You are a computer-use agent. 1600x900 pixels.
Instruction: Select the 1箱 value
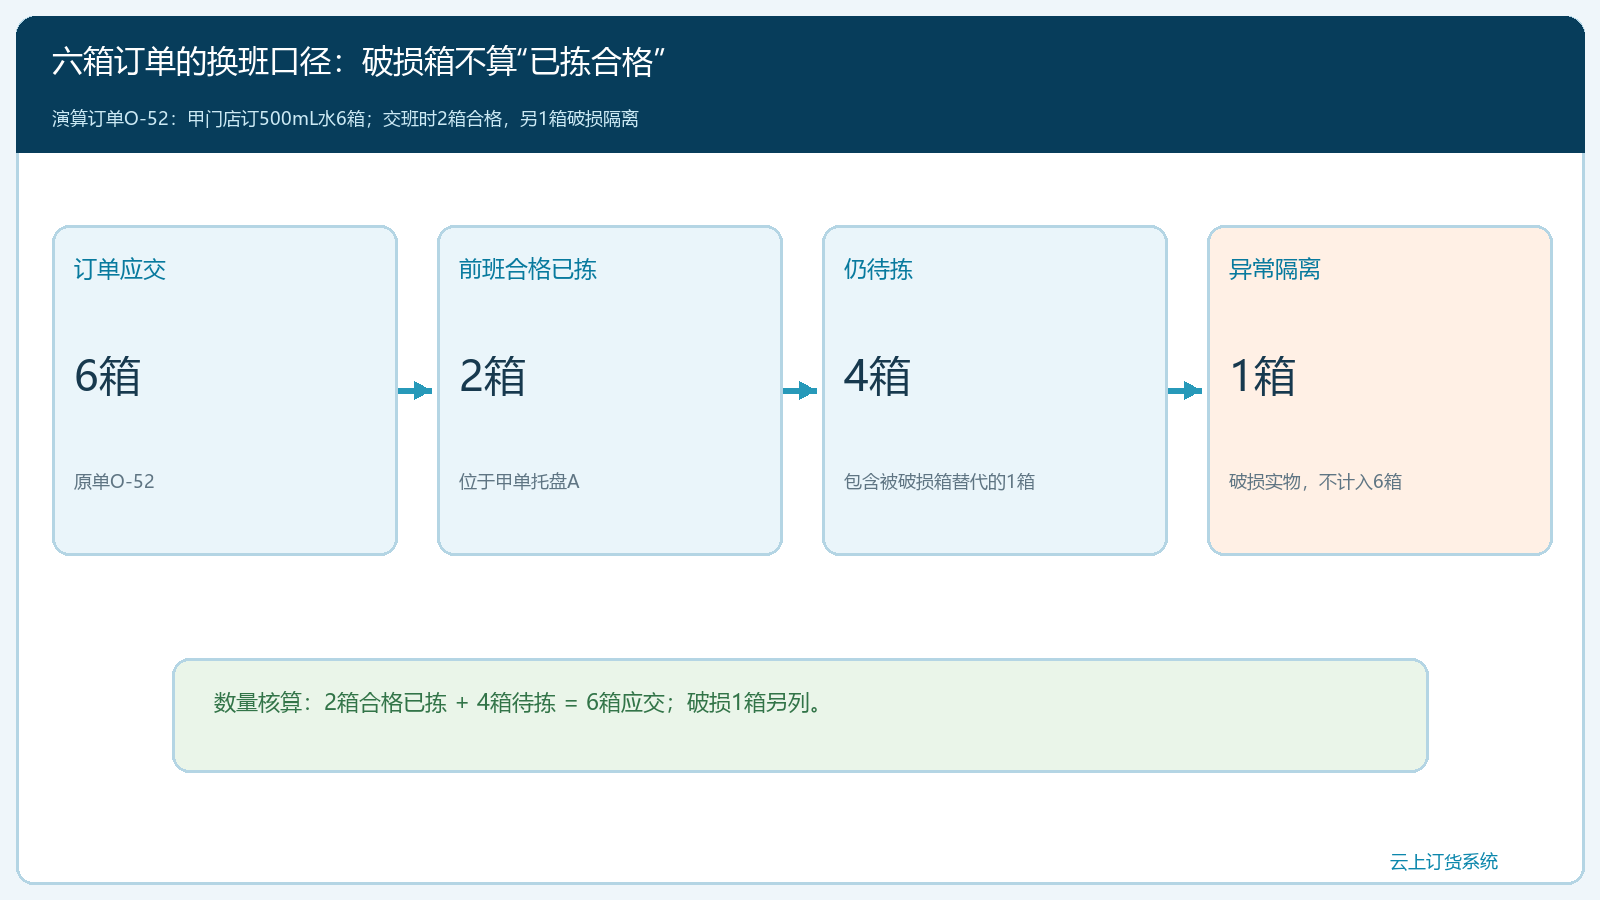click(x=1262, y=377)
